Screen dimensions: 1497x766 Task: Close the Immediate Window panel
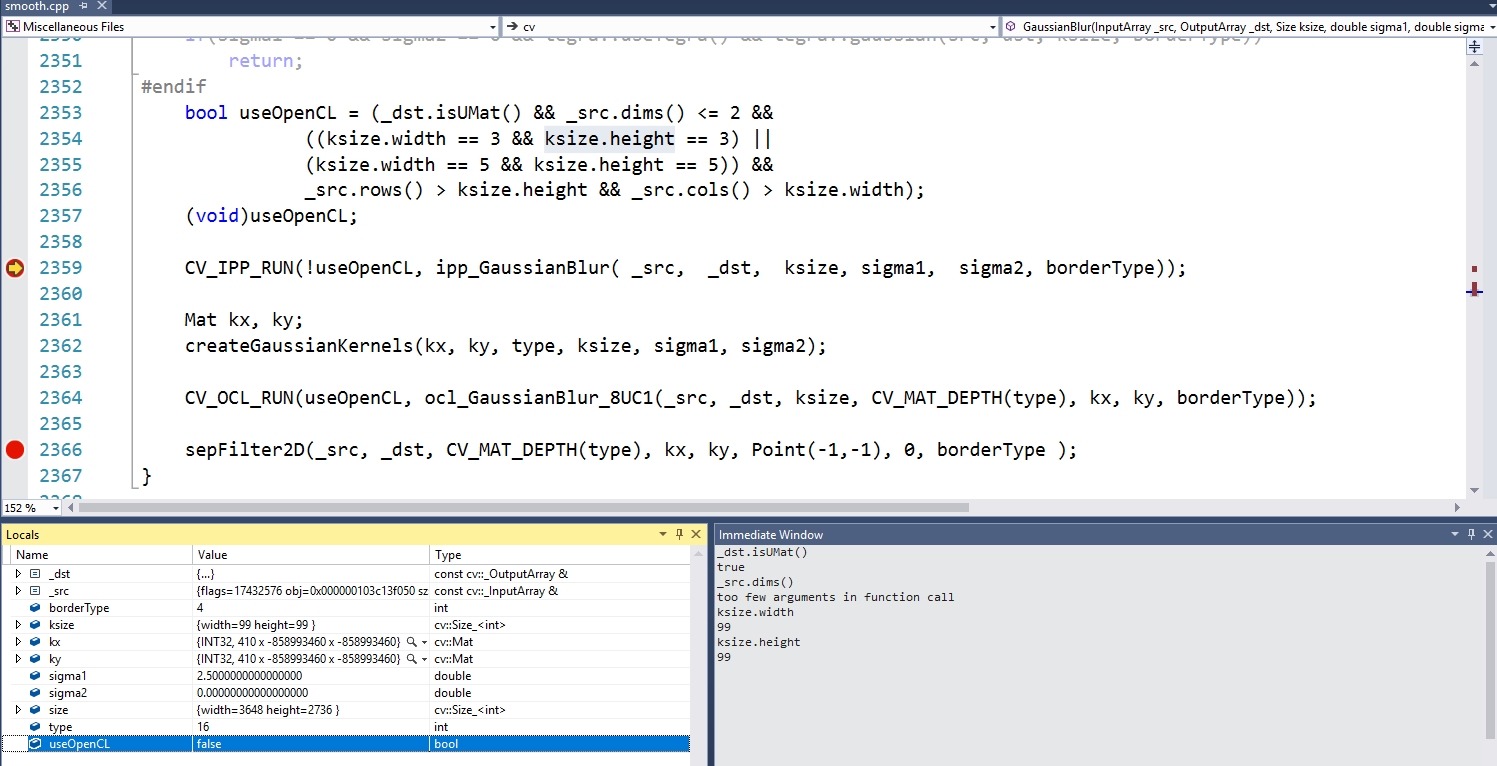coord(1488,535)
